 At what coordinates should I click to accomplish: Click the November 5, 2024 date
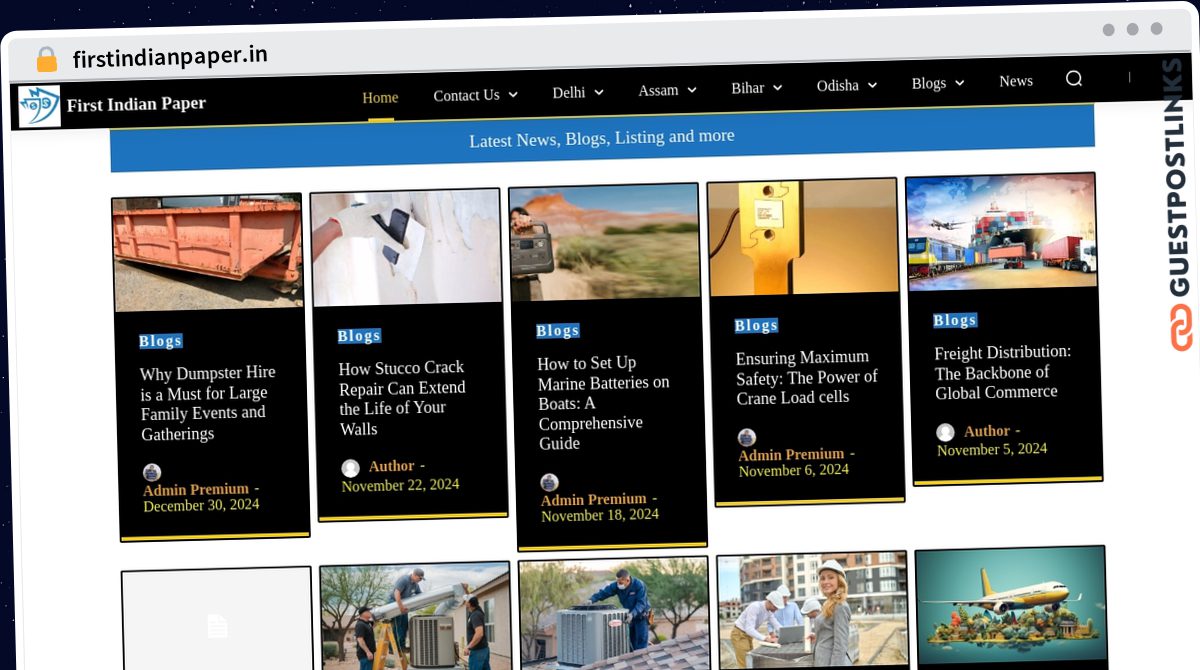(x=992, y=449)
